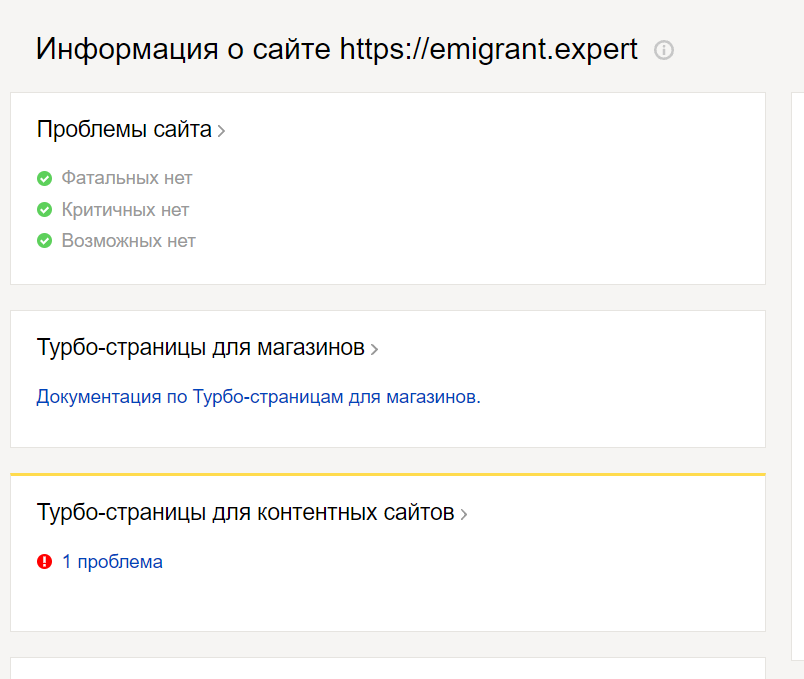The height and width of the screenshot is (679, 804).
Task: Expand chevron after "Турбо-страницы для магазинов"
Action: 374,350
